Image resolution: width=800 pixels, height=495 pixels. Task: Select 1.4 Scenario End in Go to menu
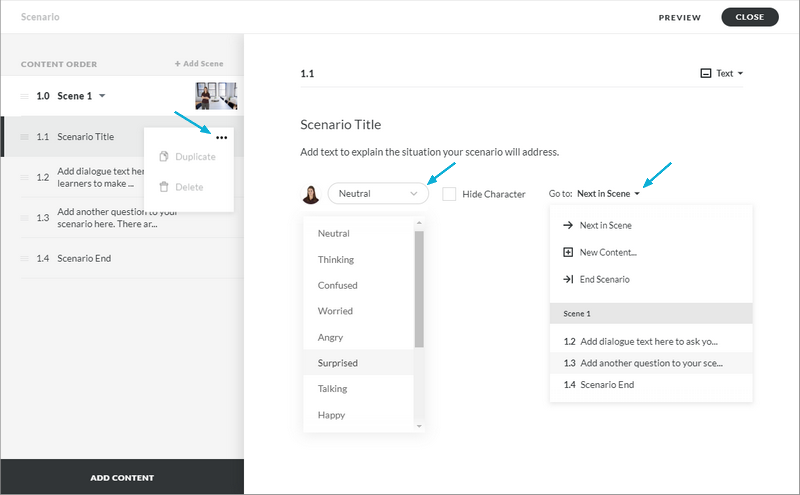coord(651,385)
